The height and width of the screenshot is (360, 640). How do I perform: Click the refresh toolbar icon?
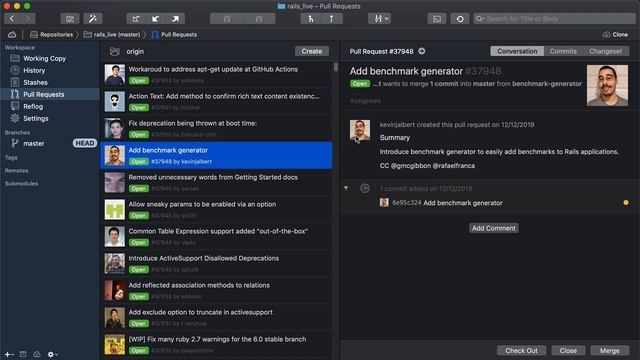click(460, 19)
